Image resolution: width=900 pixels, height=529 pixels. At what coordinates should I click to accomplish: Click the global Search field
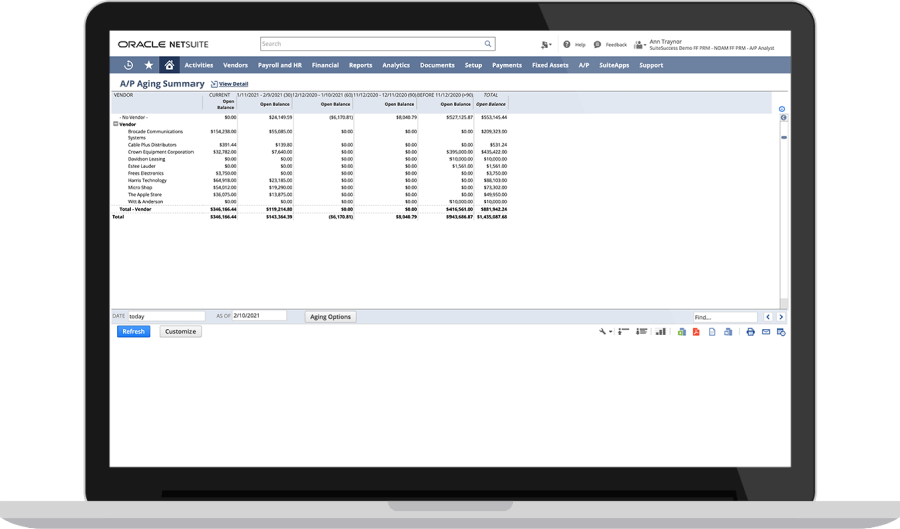point(378,44)
